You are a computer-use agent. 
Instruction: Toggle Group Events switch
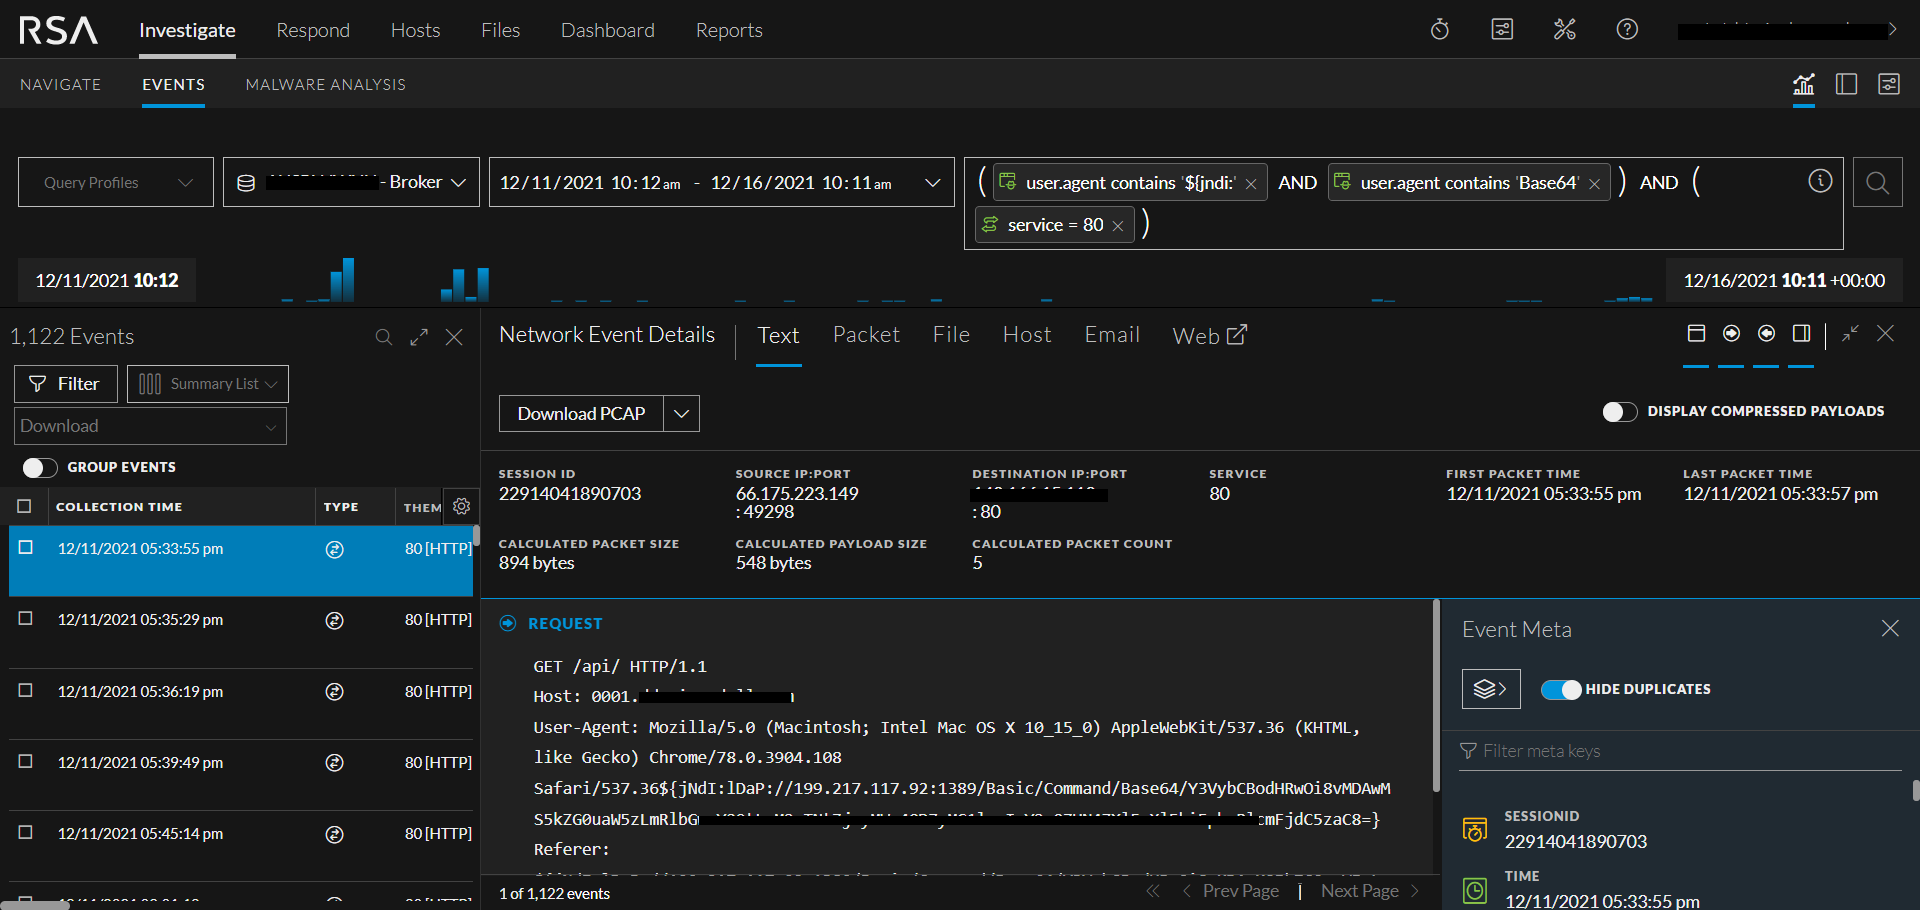(x=40, y=466)
